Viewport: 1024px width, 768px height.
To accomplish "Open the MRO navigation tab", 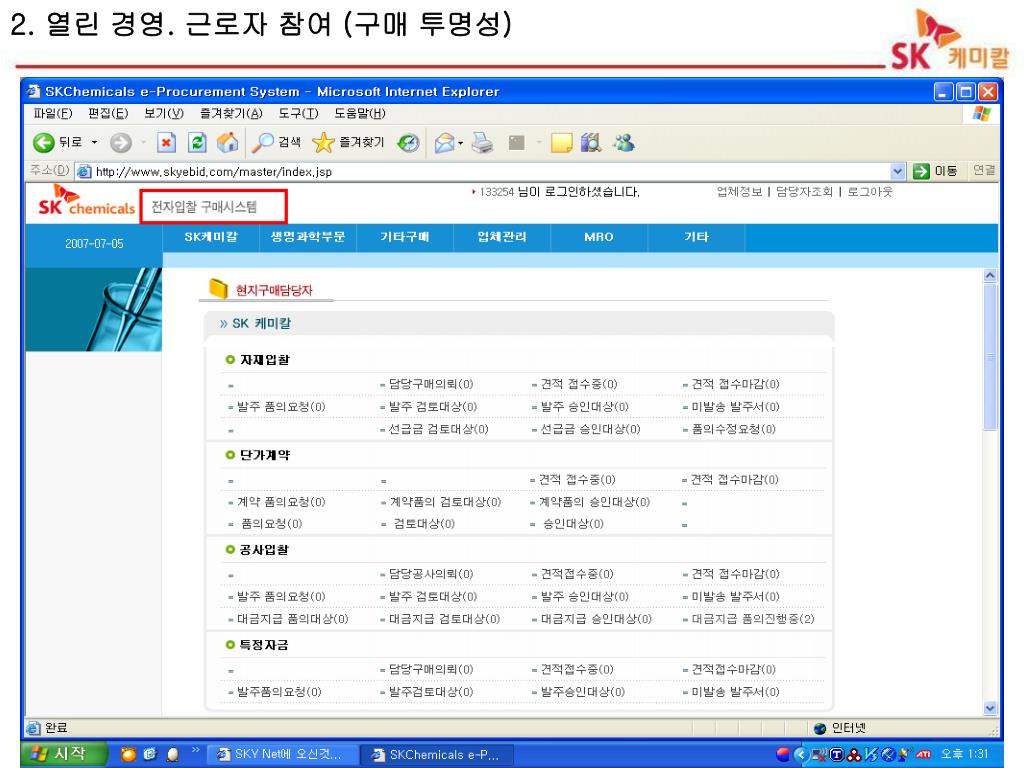I will coord(599,237).
